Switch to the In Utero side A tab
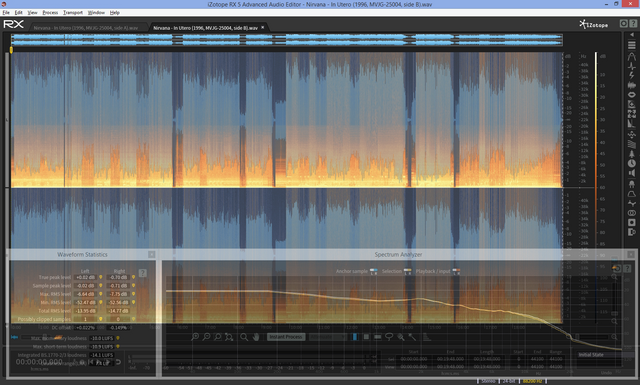The width and height of the screenshot is (640, 385). click(x=86, y=28)
